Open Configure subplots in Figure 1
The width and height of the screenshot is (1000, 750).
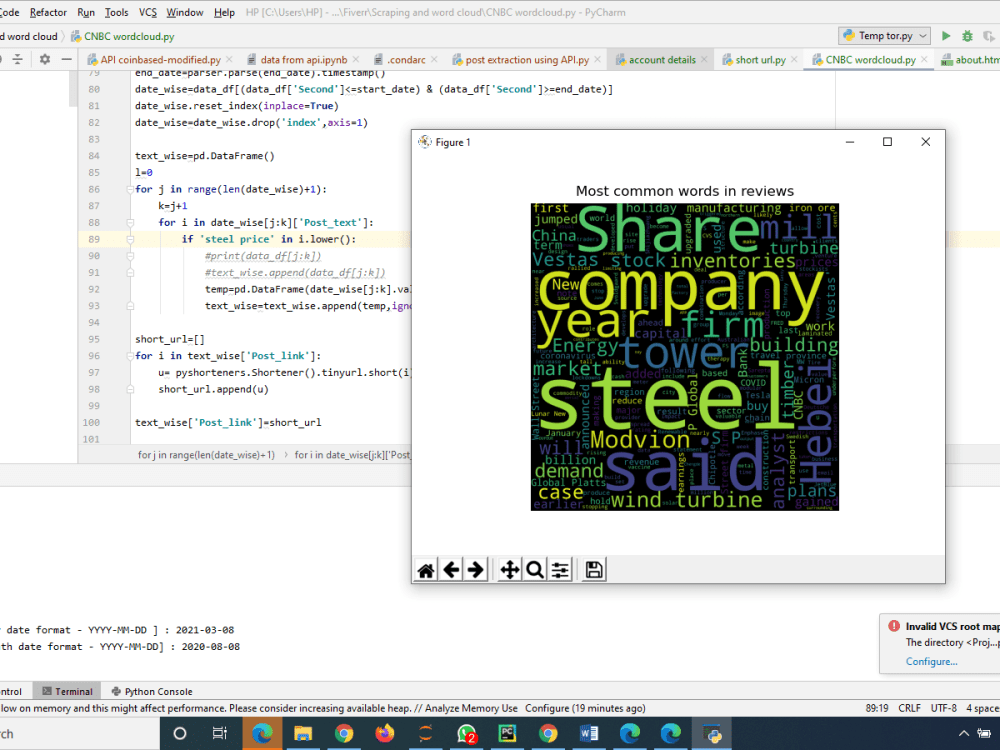(560, 570)
